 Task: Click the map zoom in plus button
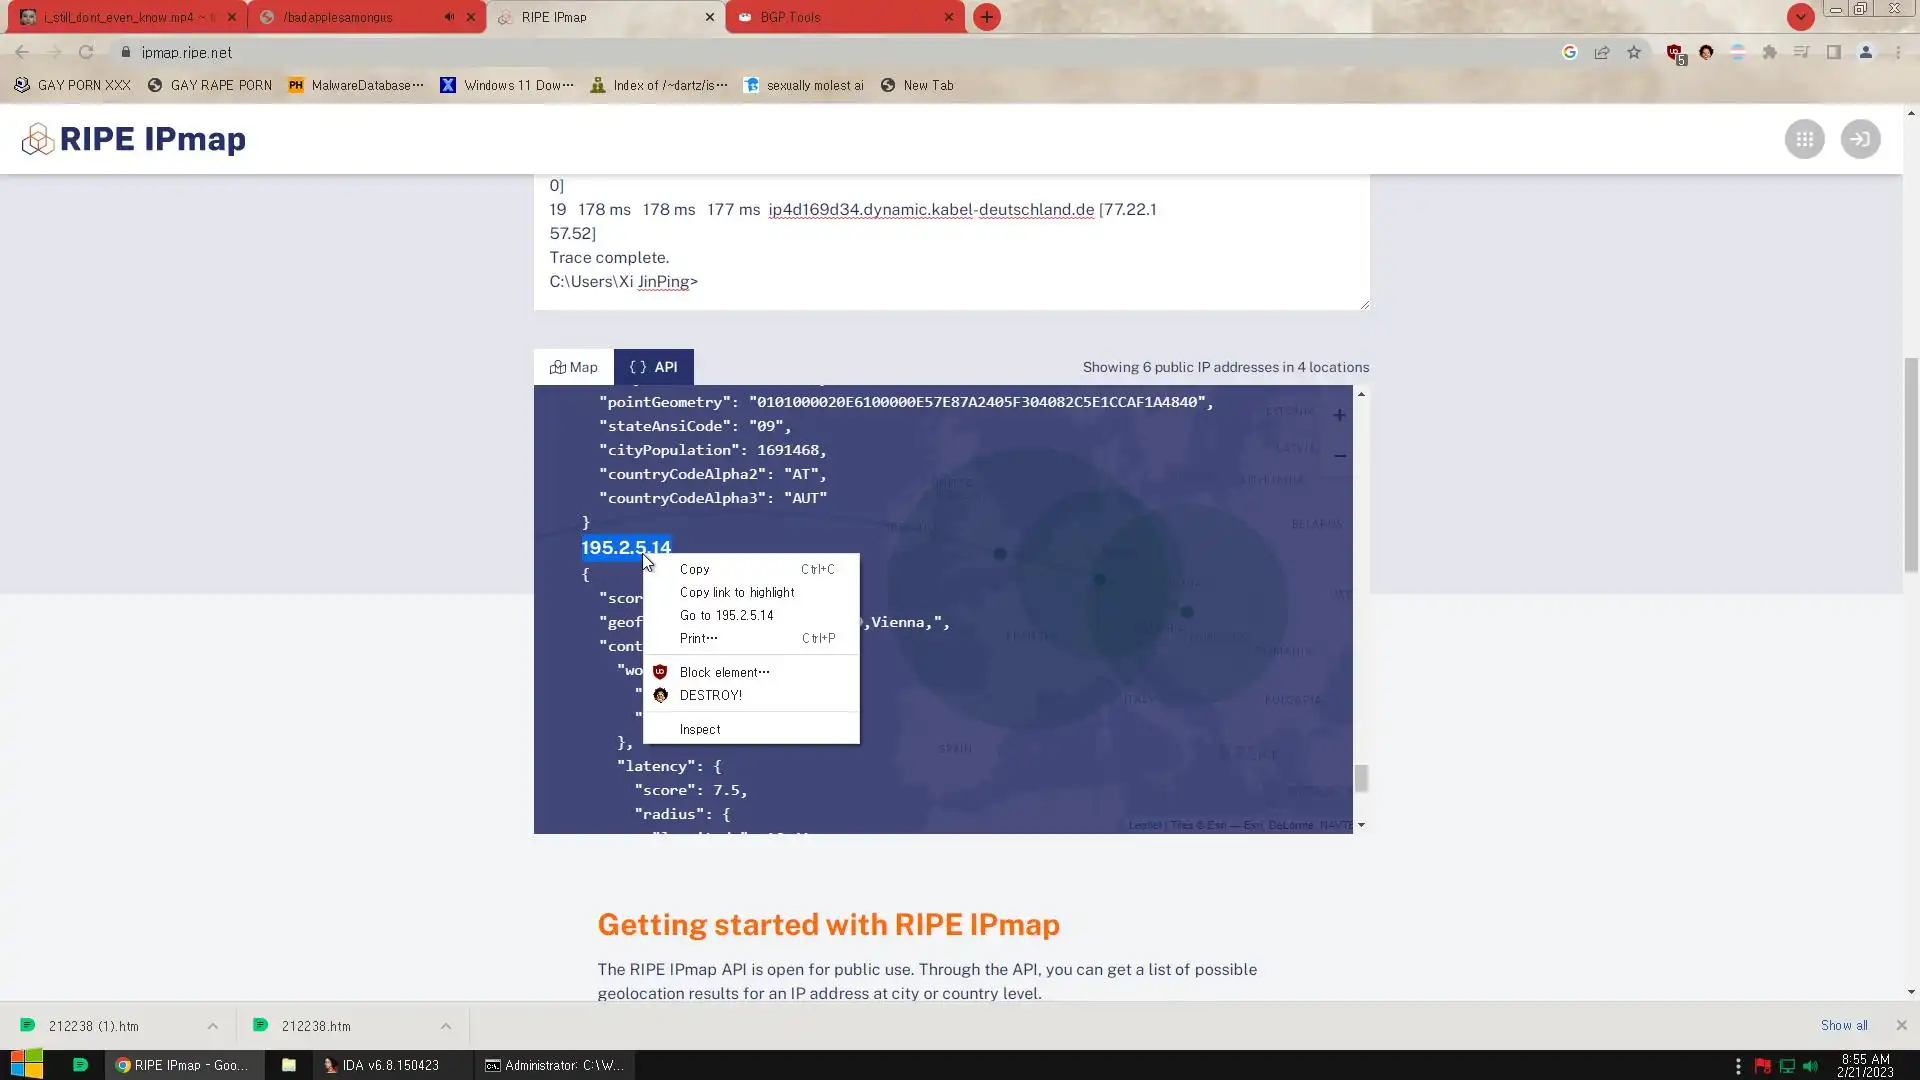coord(1339,415)
